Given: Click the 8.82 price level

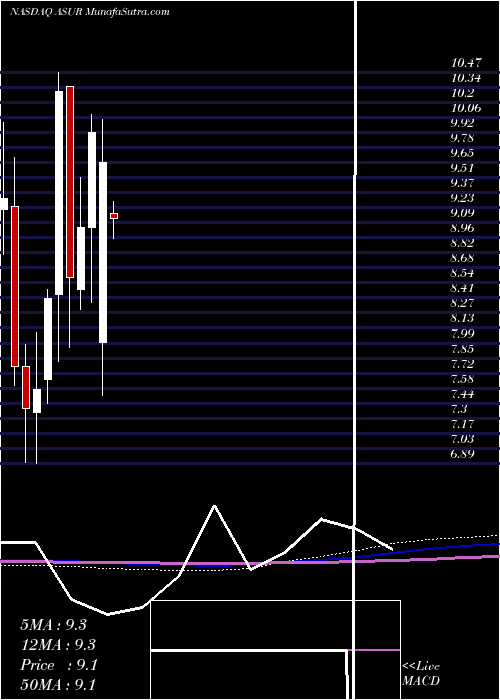Looking at the screenshot, I should pyautogui.click(x=462, y=243).
